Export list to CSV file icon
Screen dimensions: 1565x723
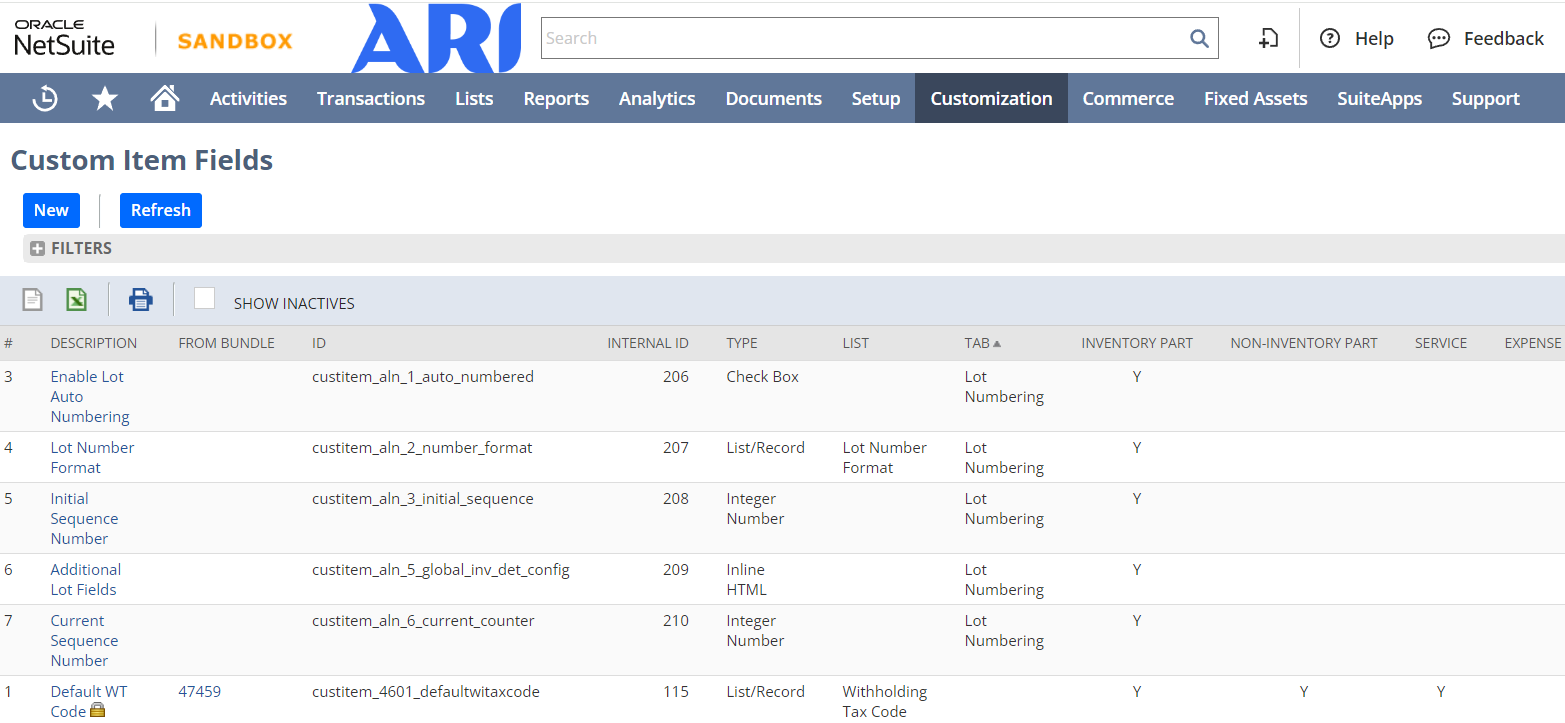pos(33,299)
